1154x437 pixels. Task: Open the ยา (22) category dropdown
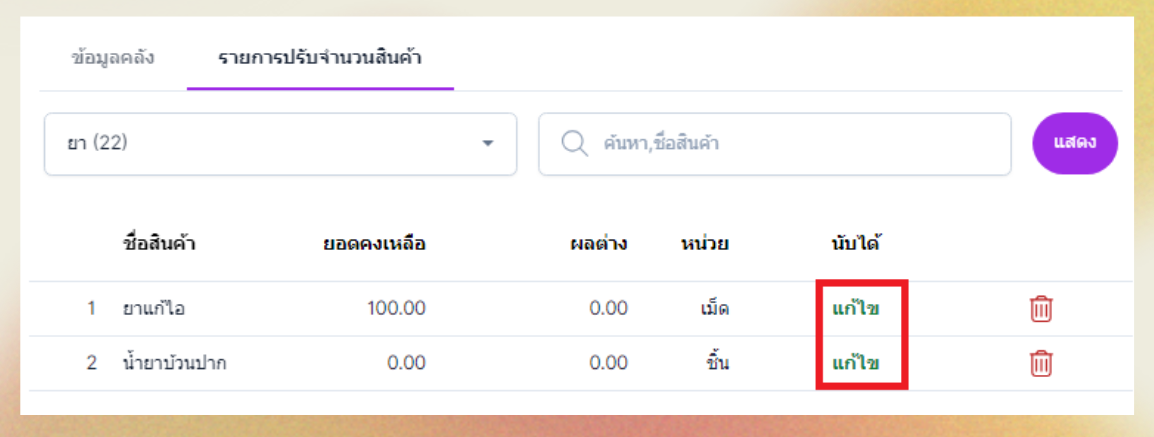(280, 144)
